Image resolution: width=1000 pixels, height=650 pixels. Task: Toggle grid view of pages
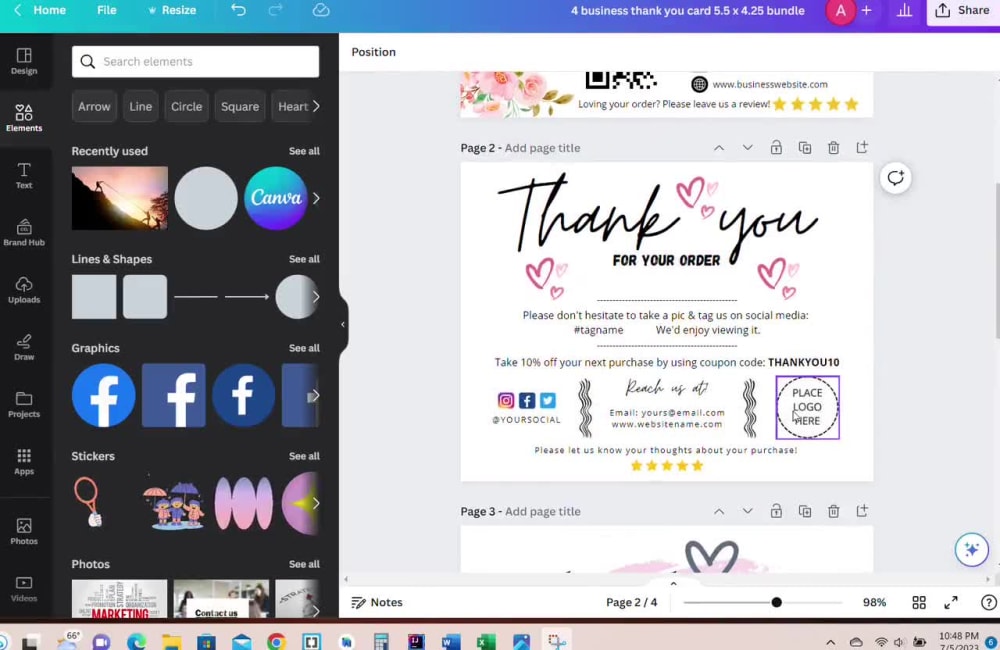[x=918, y=602]
